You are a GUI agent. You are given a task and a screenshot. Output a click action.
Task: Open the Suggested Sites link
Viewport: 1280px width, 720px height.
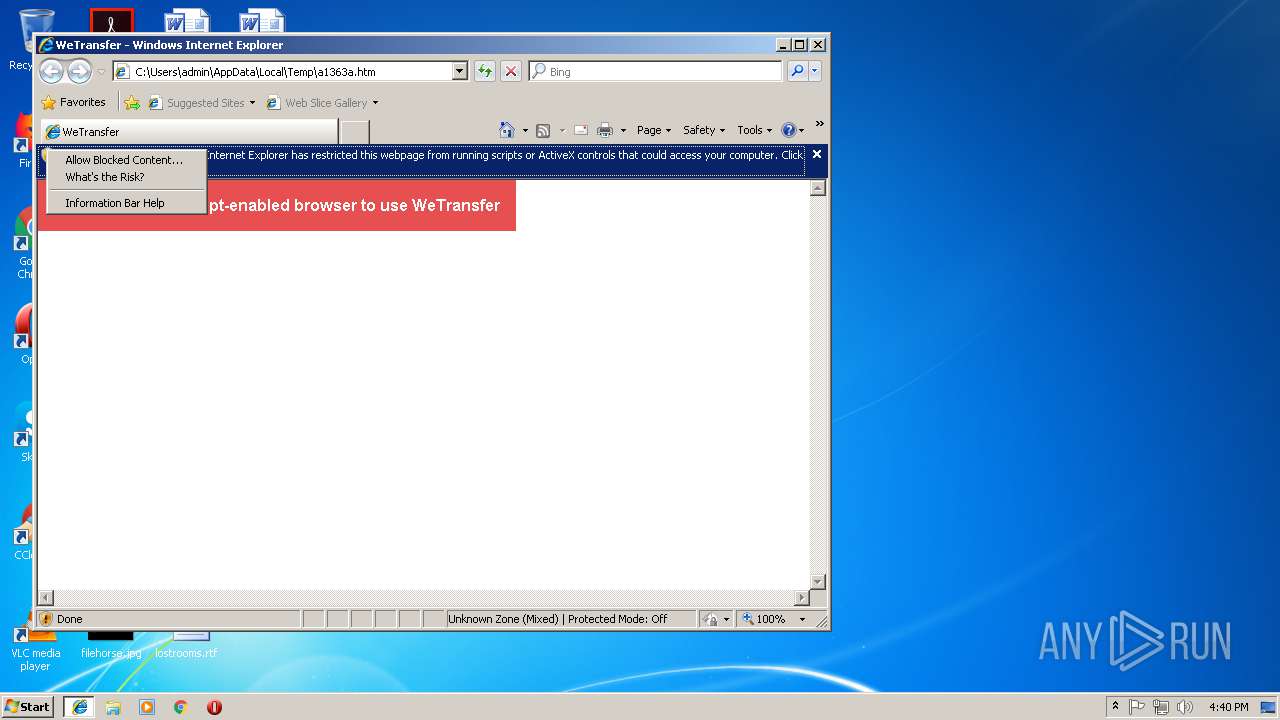click(201, 103)
